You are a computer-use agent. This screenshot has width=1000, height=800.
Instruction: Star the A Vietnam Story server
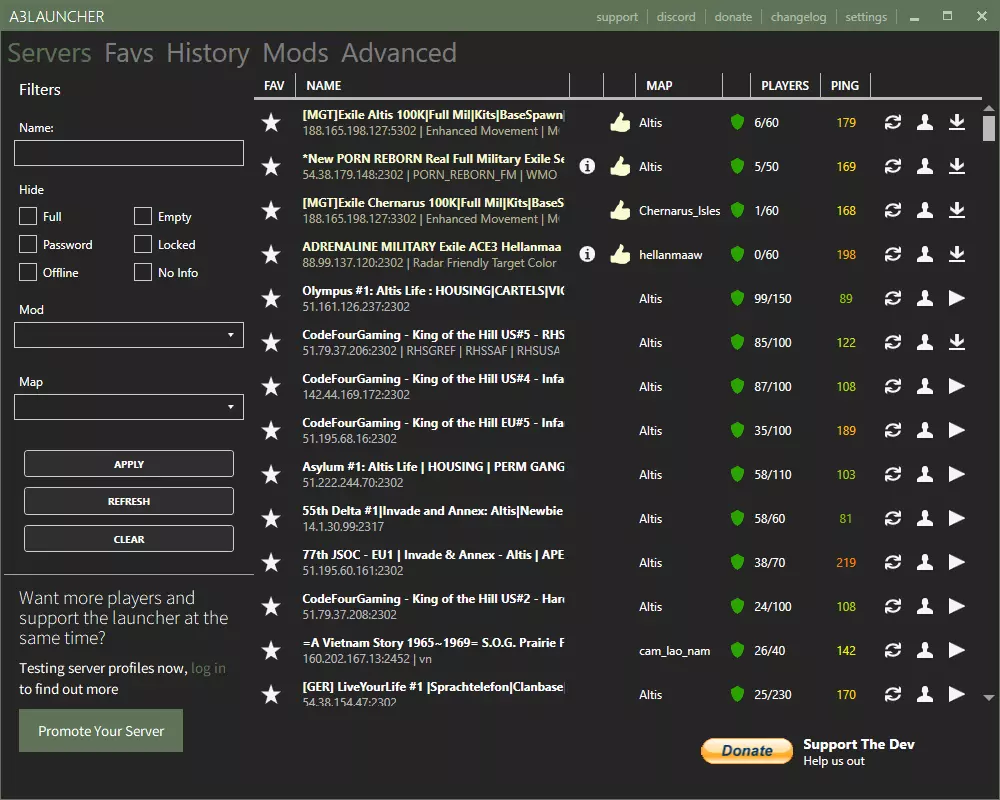tap(271, 651)
